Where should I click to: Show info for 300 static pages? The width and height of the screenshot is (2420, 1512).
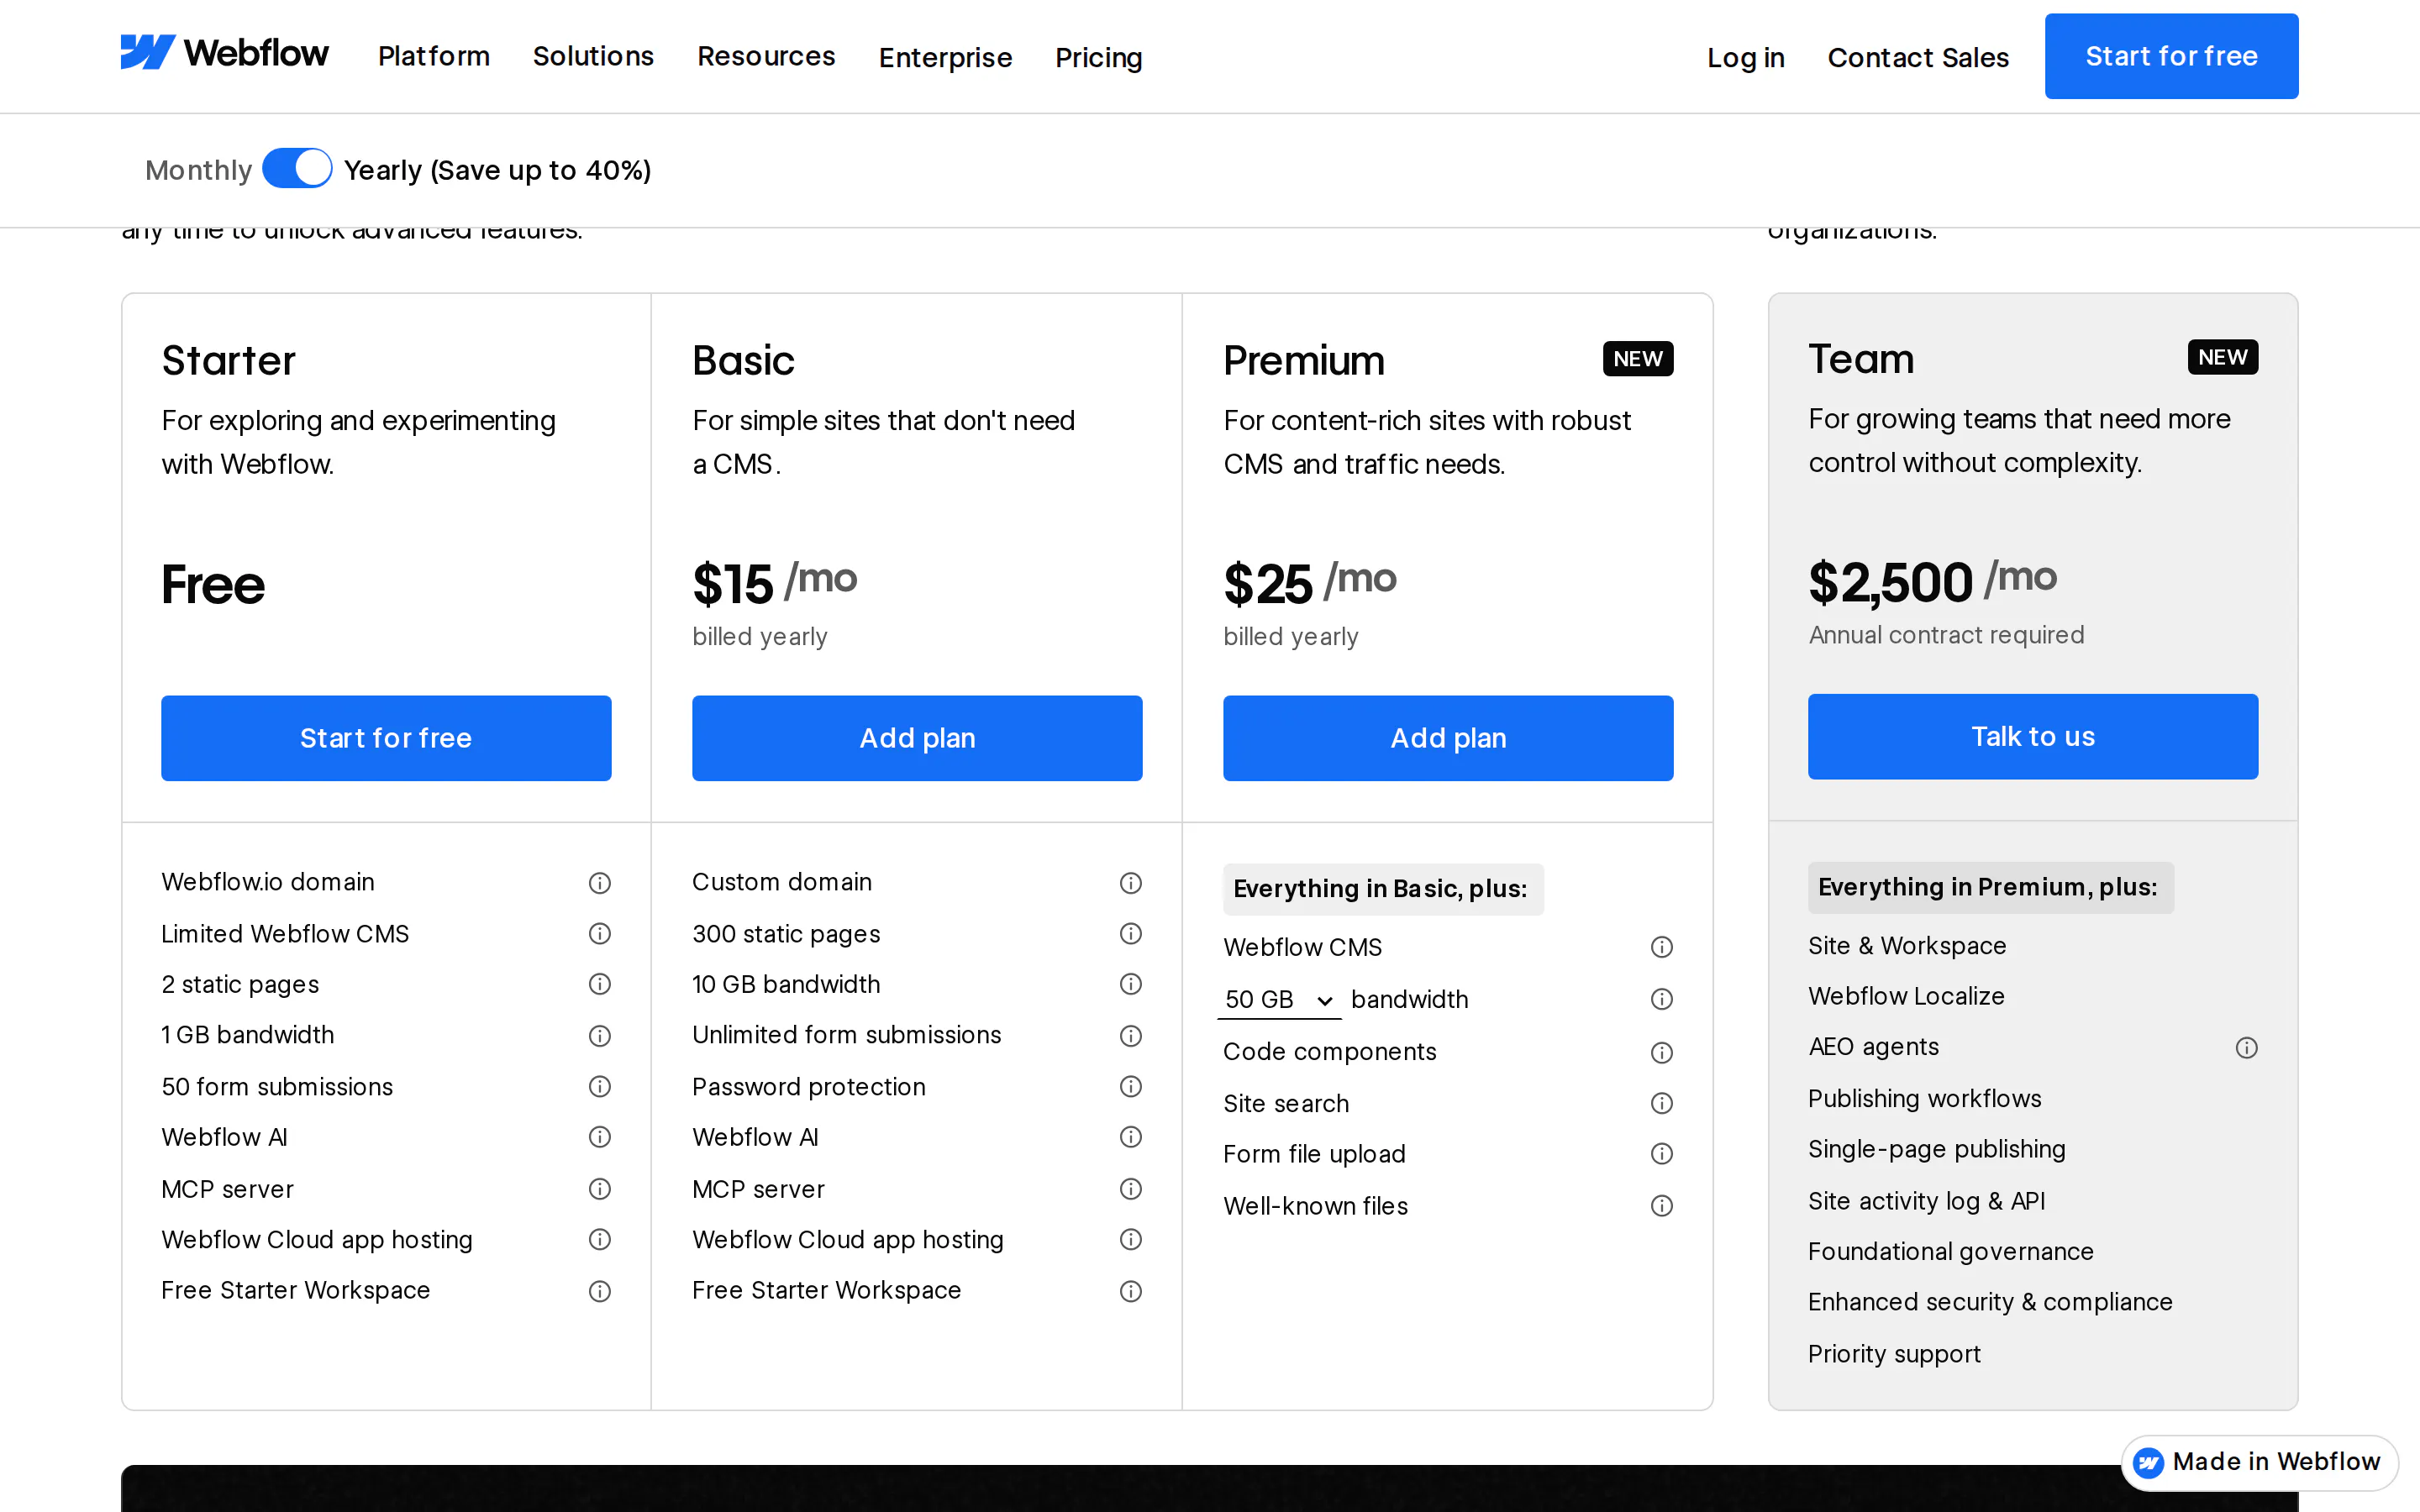1131,934
